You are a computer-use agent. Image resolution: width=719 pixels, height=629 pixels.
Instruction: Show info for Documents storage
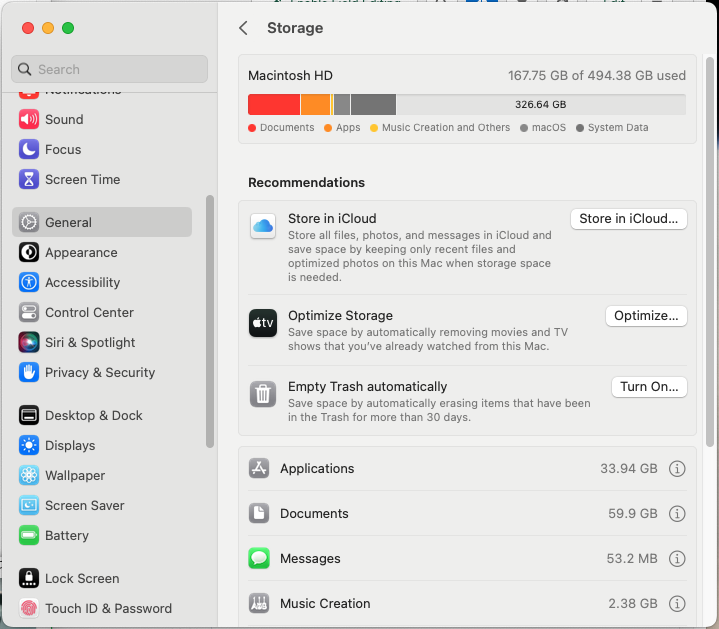point(677,513)
